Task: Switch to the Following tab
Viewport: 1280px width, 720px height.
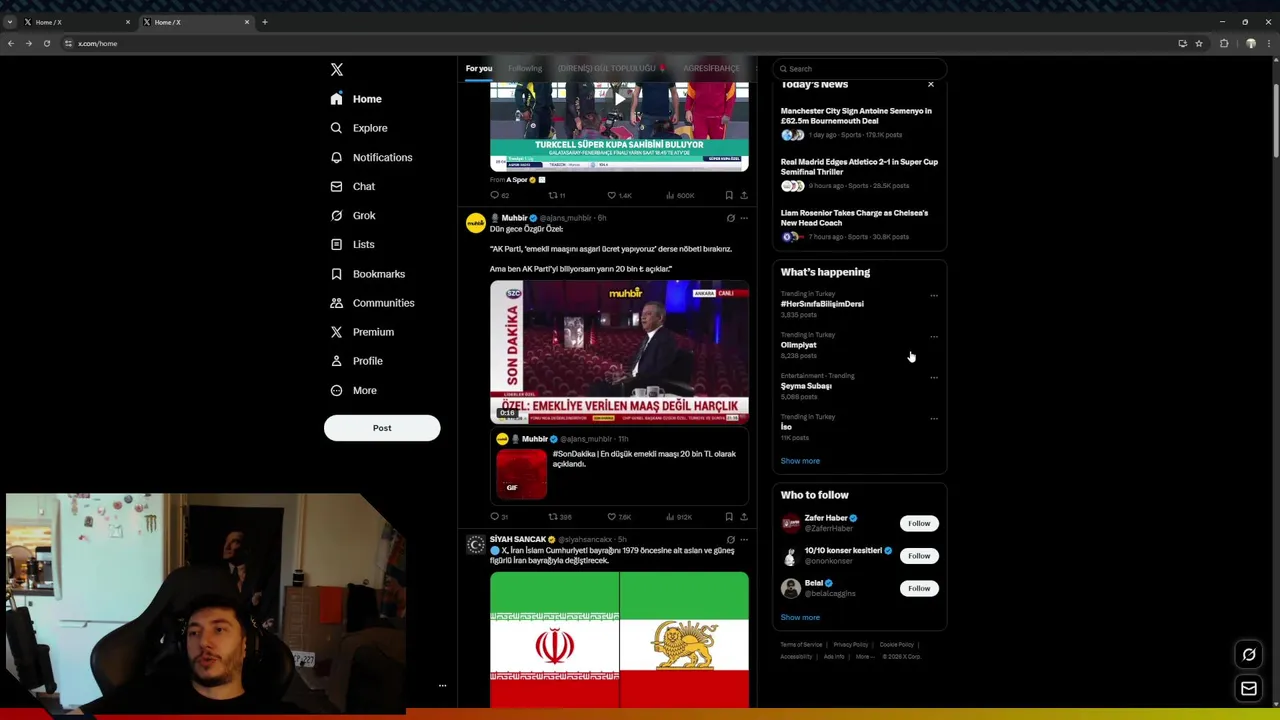Action: coord(524,68)
